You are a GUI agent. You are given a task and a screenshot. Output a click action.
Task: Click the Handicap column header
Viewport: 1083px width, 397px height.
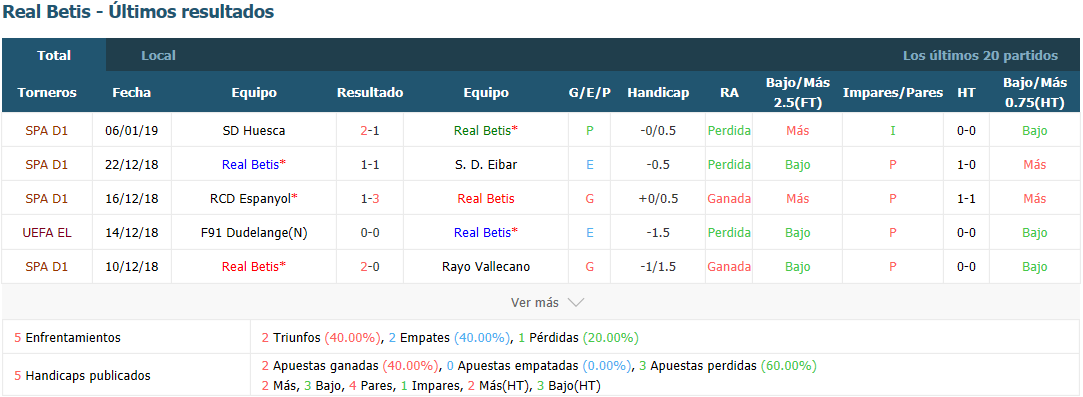(658, 93)
